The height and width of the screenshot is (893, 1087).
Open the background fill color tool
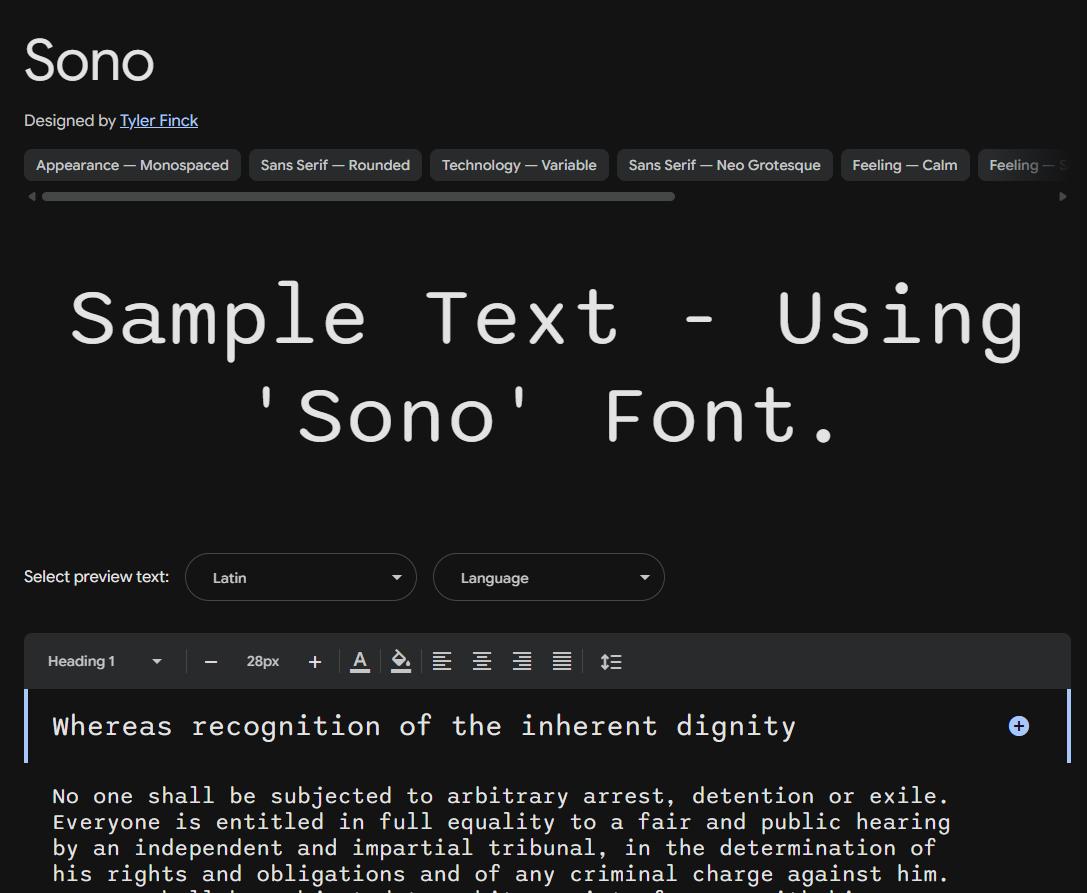click(401, 661)
